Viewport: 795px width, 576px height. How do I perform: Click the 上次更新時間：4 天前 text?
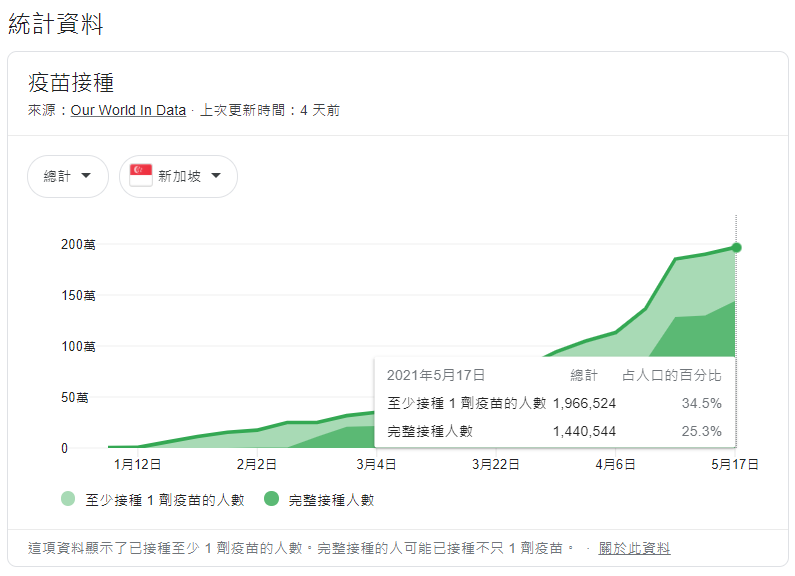(270, 110)
